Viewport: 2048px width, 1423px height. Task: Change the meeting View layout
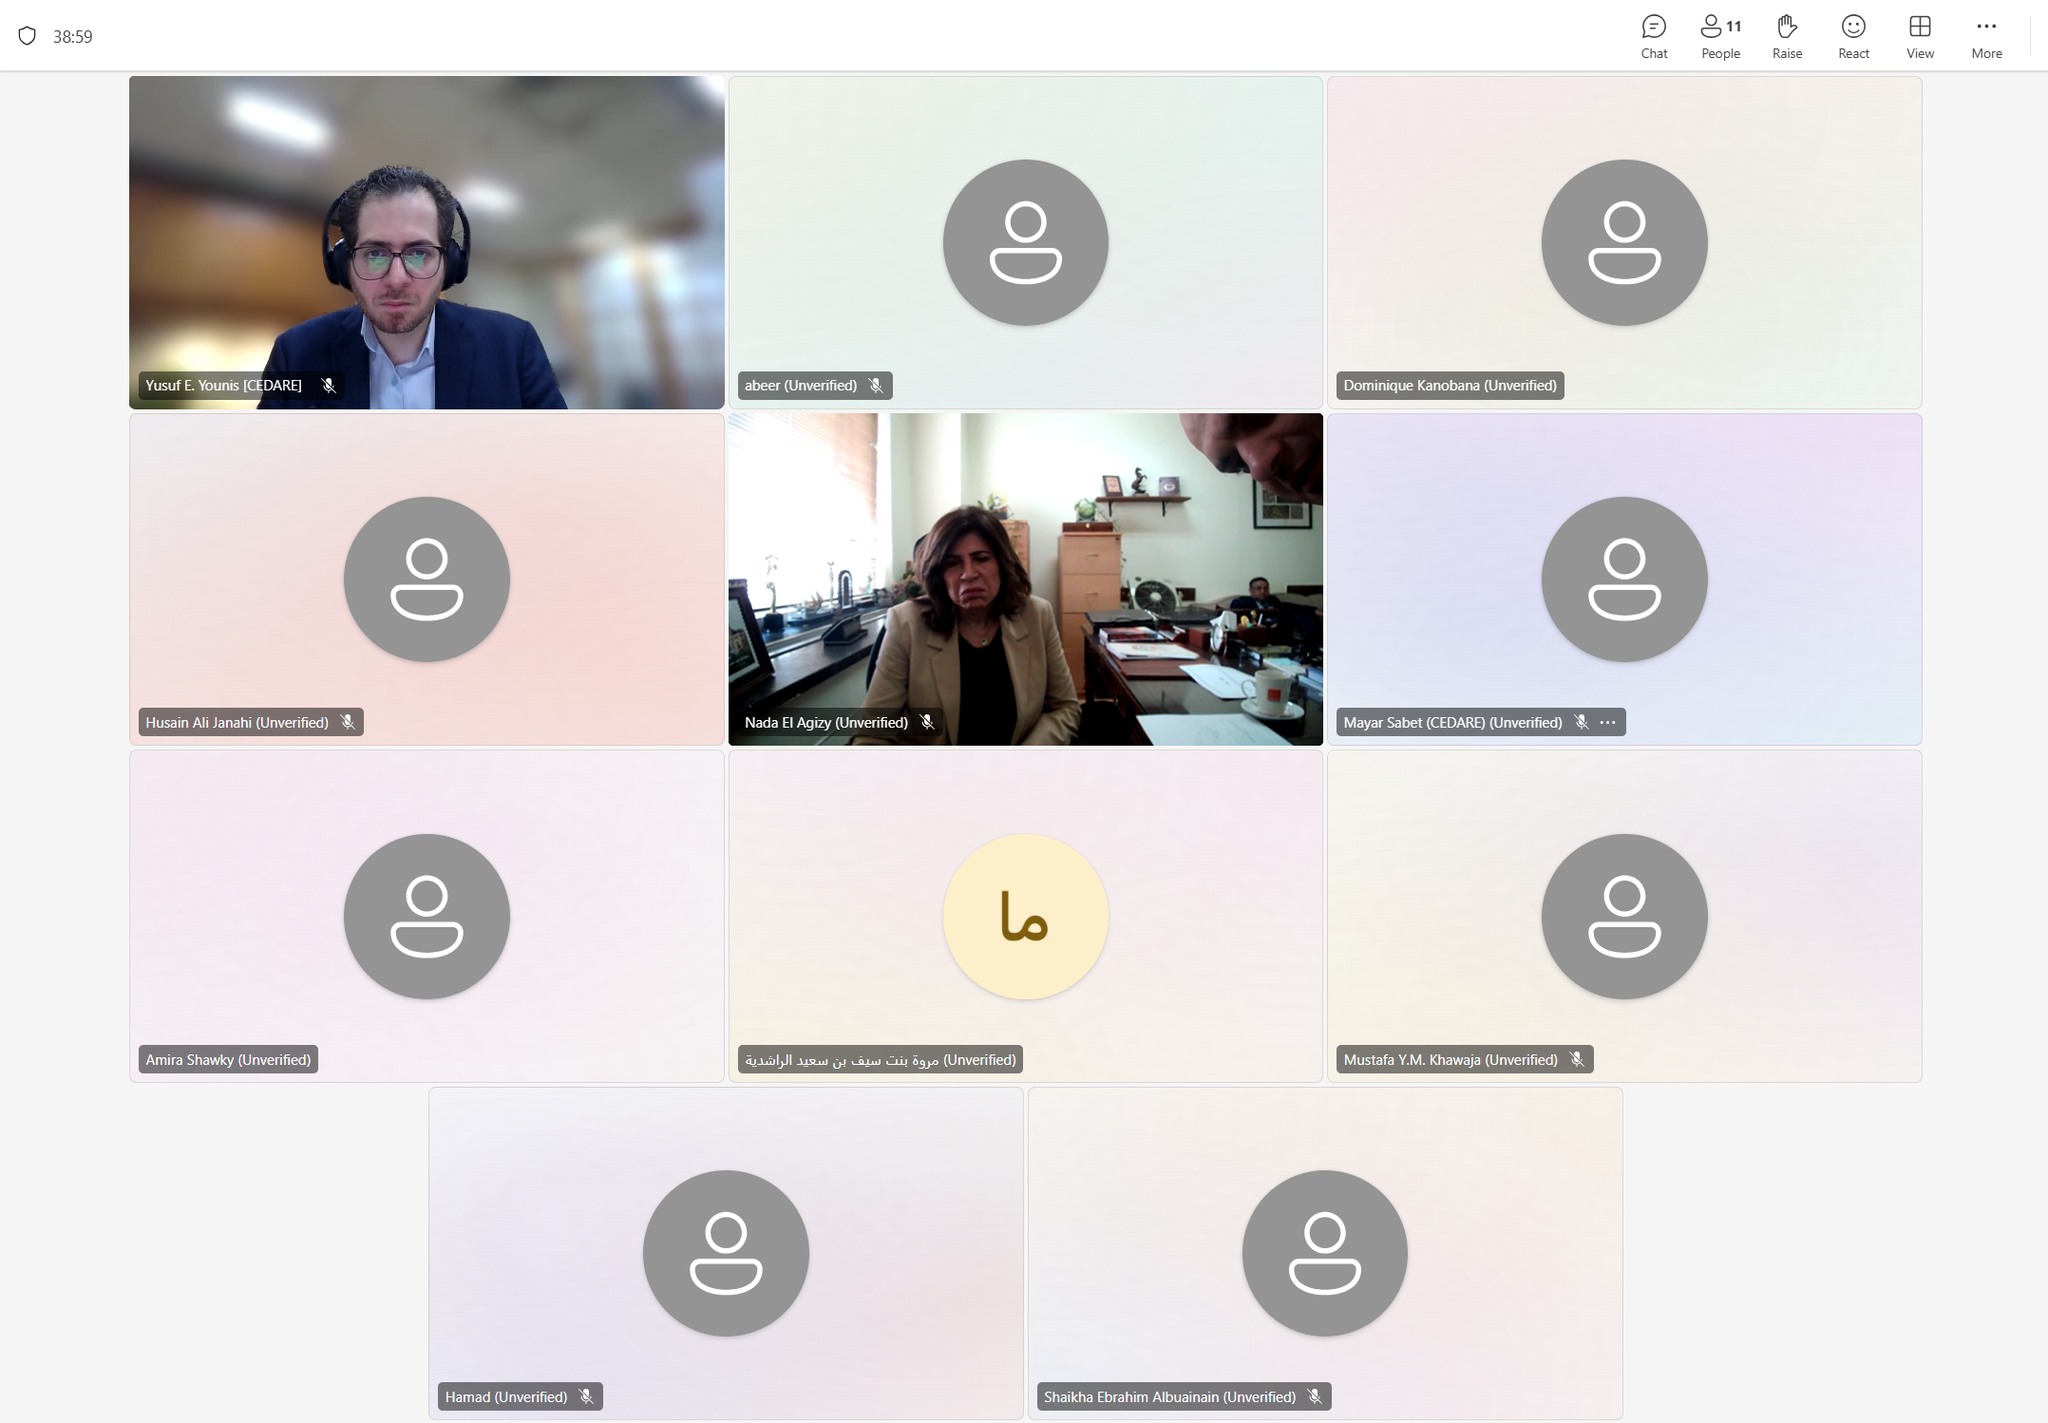[1919, 37]
